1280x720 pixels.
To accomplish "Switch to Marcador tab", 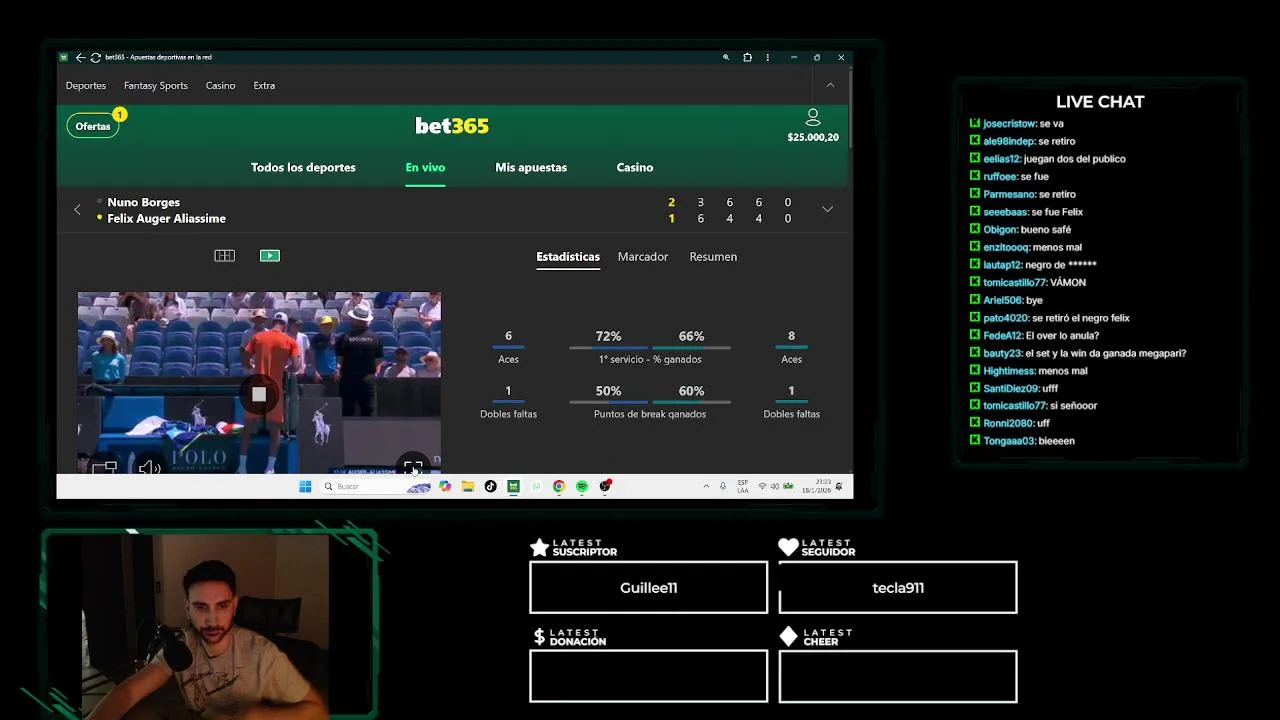I will click(x=643, y=257).
